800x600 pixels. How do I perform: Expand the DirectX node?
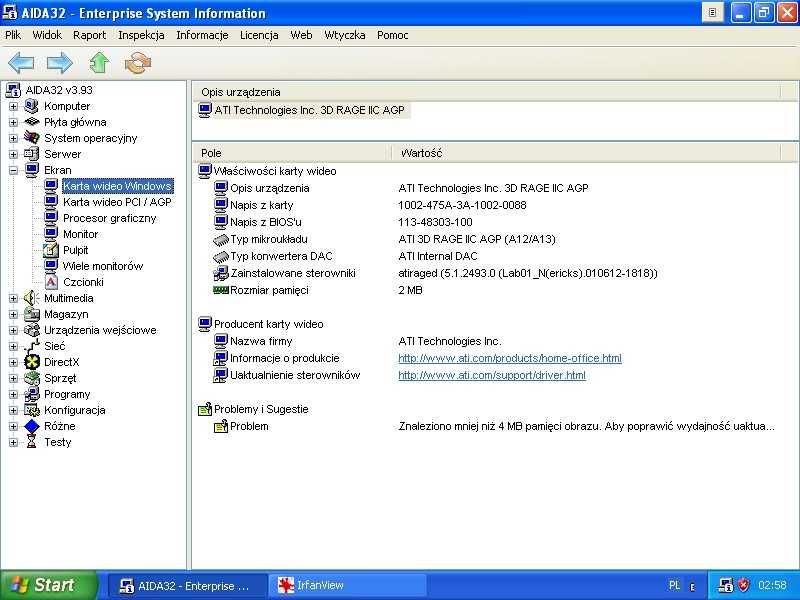click(x=13, y=362)
